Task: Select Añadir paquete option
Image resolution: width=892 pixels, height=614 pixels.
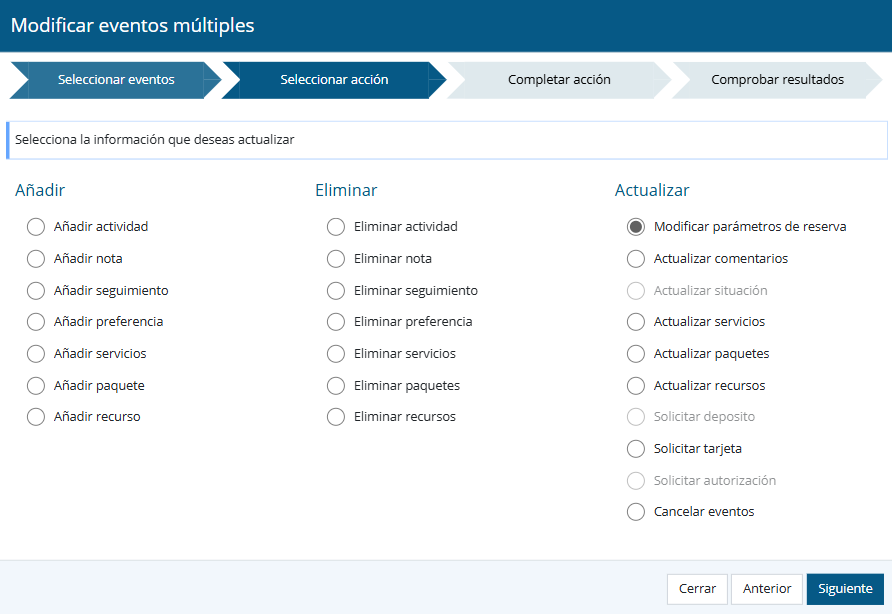Action: [36, 386]
